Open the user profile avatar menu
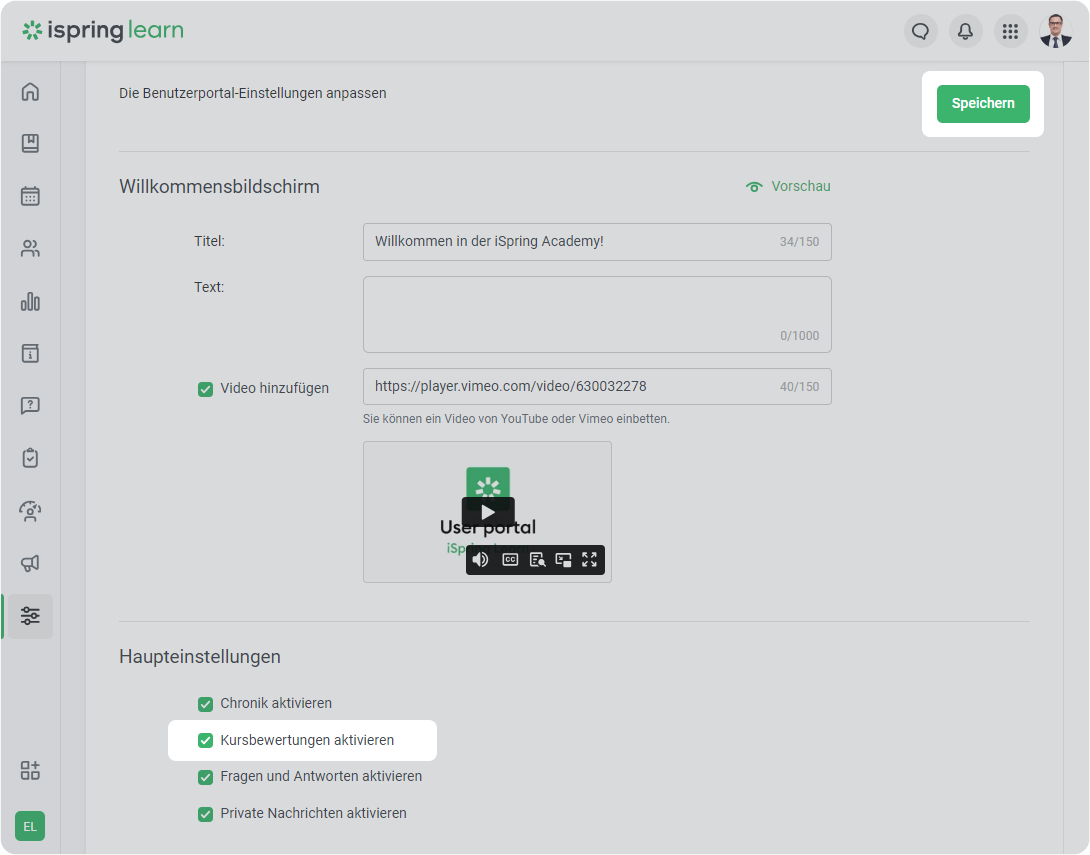The width and height of the screenshot is (1090, 855). 1055,31
